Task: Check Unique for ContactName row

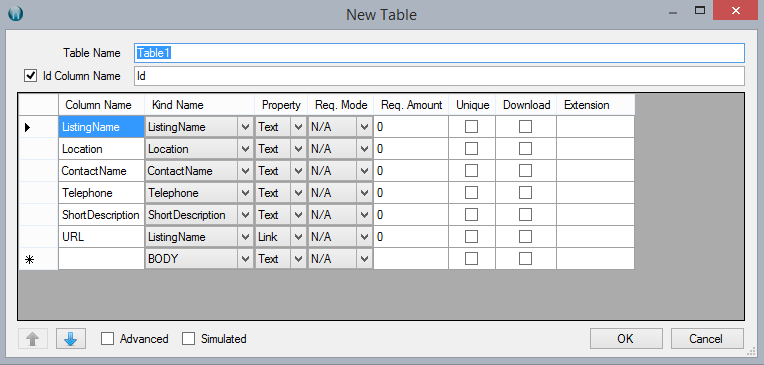Action: point(471,171)
